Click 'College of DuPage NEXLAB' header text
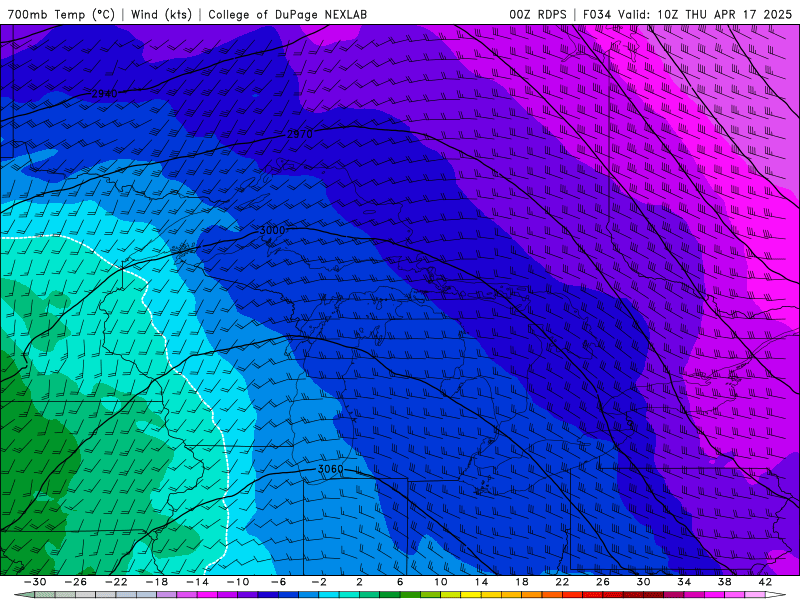Screen dimensions: 800x600 click(287, 14)
